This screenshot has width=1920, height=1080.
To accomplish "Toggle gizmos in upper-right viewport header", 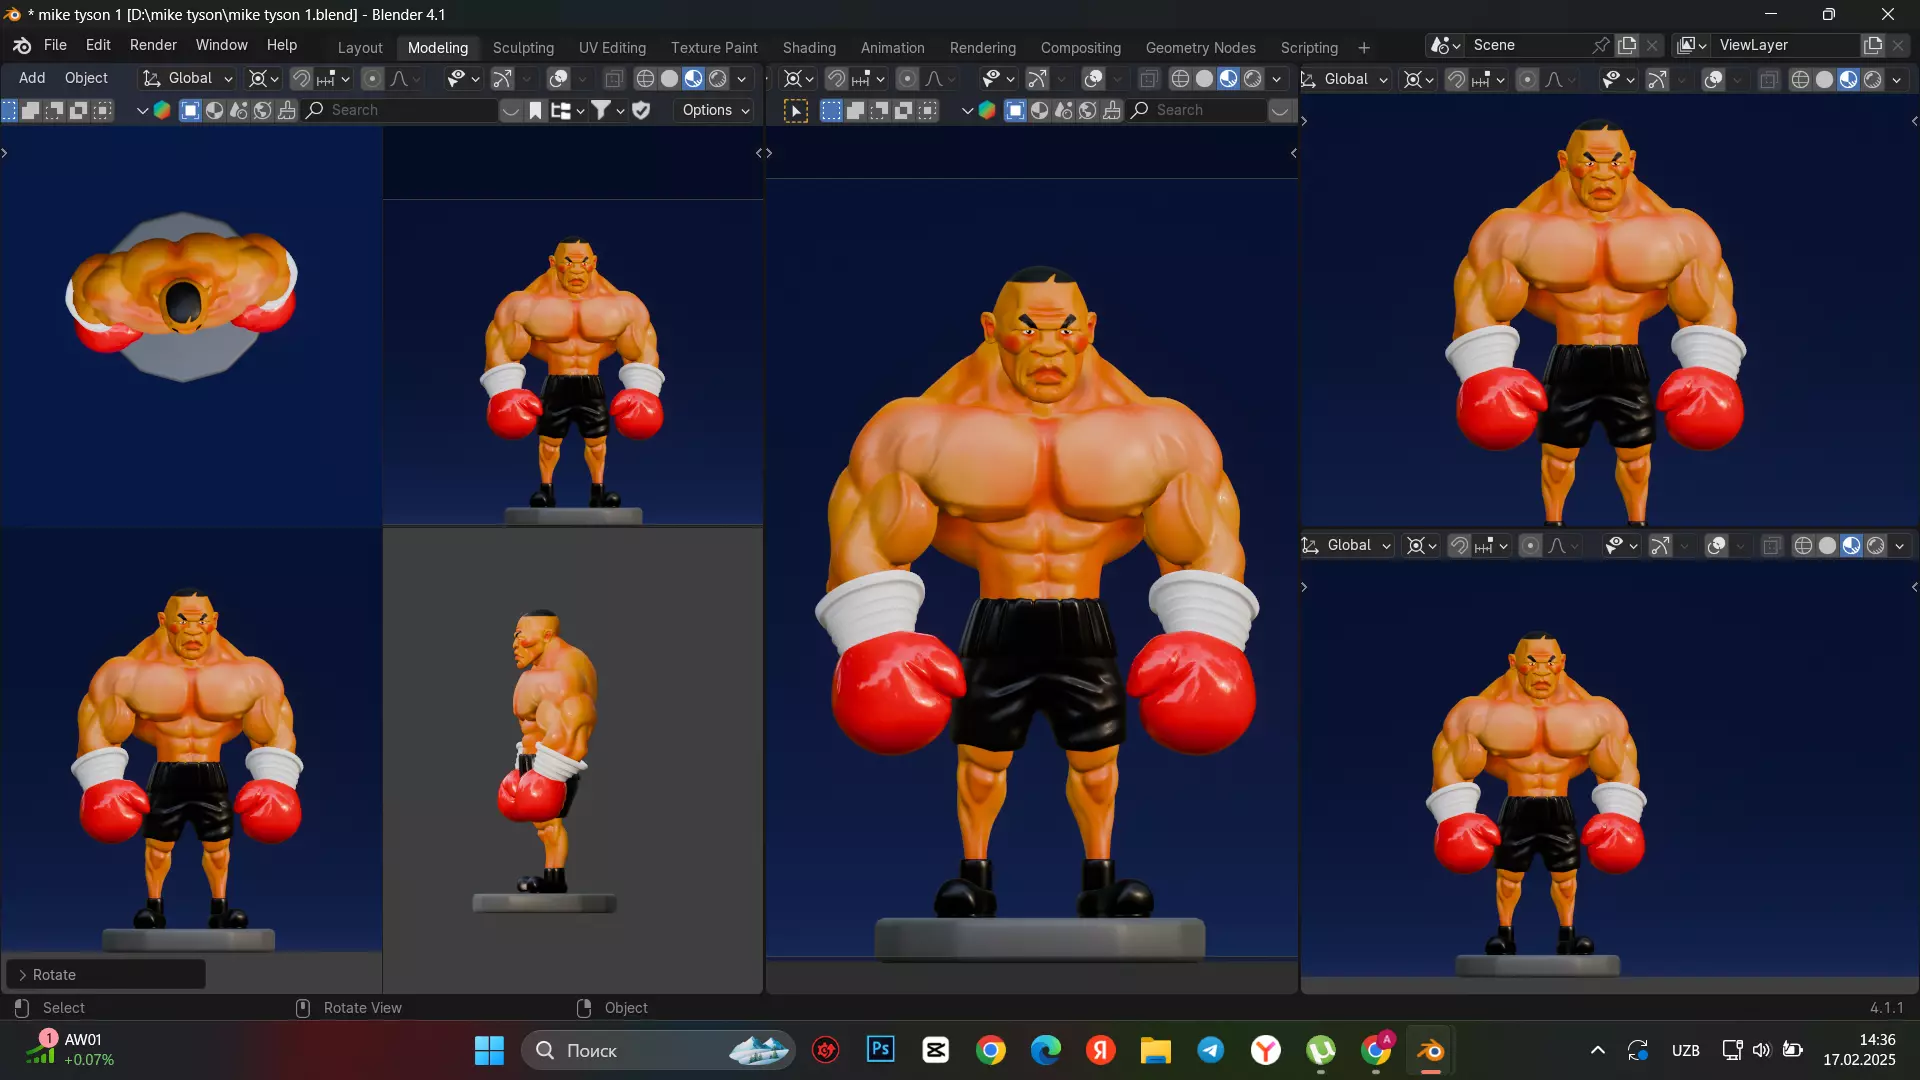I will click(x=1658, y=79).
